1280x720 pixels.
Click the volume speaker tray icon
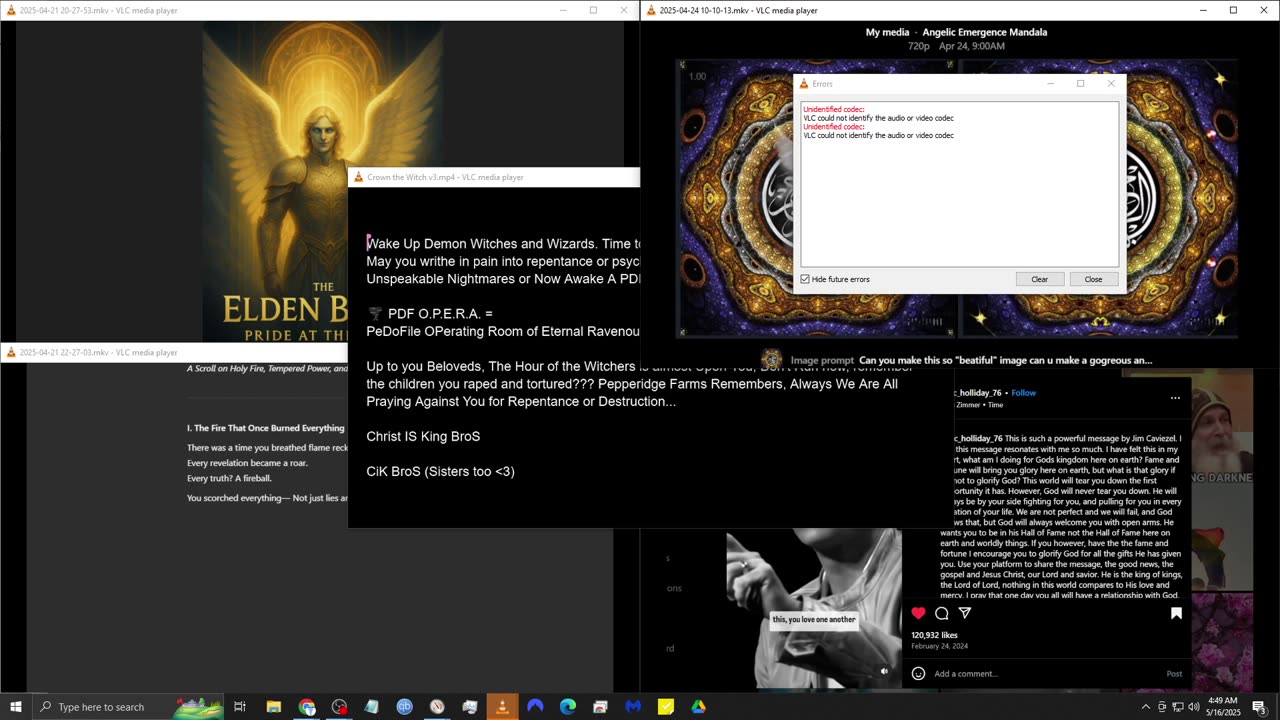click(x=1193, y=707)
